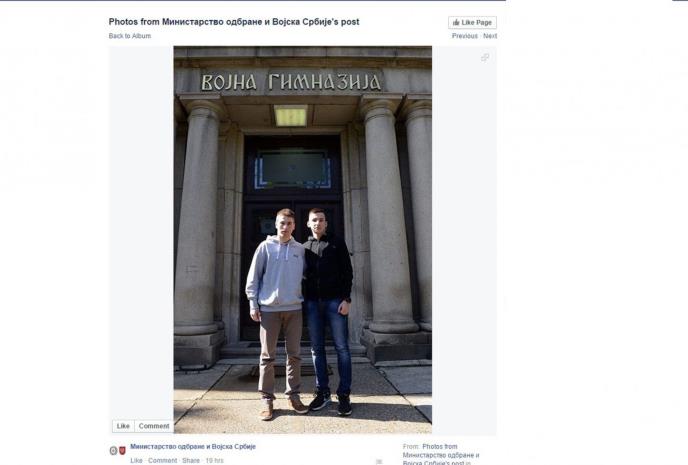Click the Like link under the page name
688x465 pixels.
[136, 461]
